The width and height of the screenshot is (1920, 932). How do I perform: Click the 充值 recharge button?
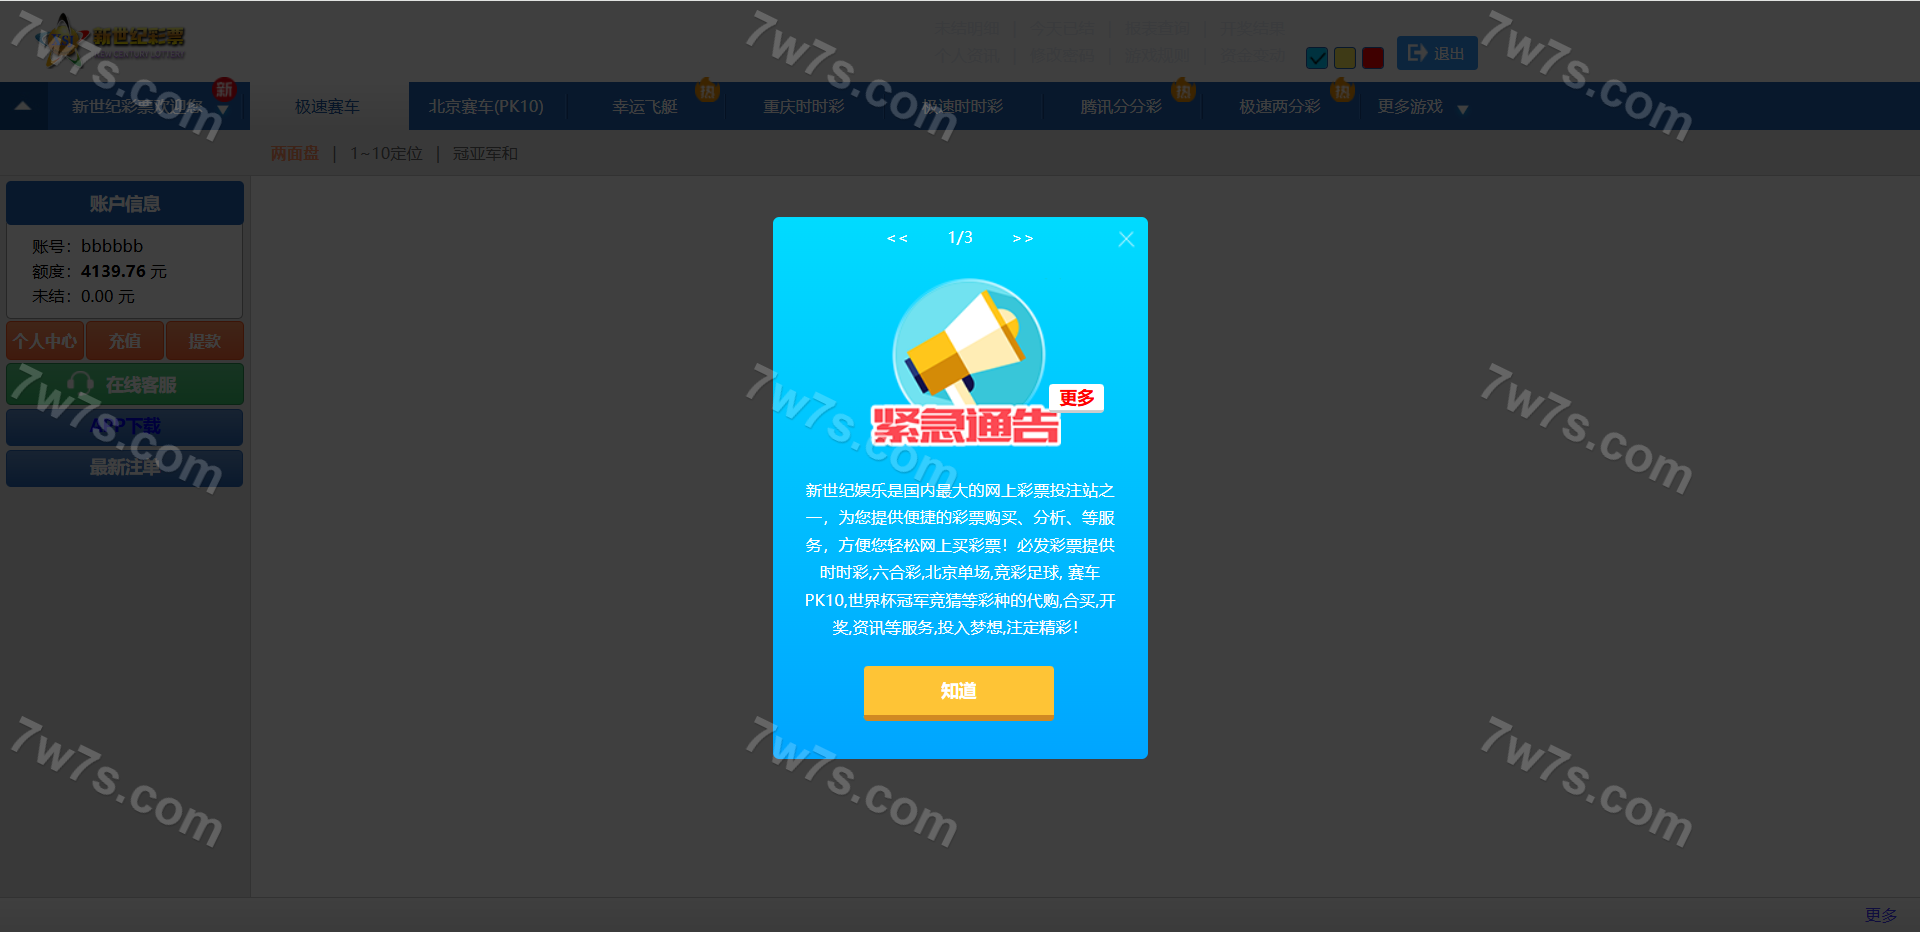[125, 341]
